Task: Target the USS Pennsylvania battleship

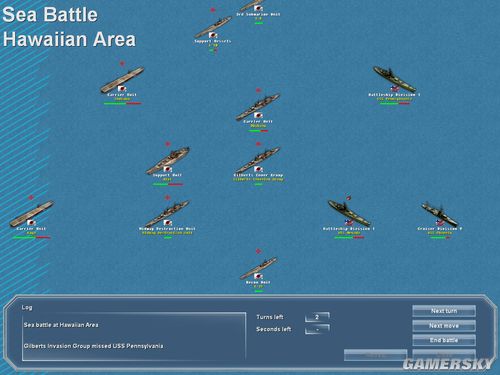Action: (x=394, y=79)
